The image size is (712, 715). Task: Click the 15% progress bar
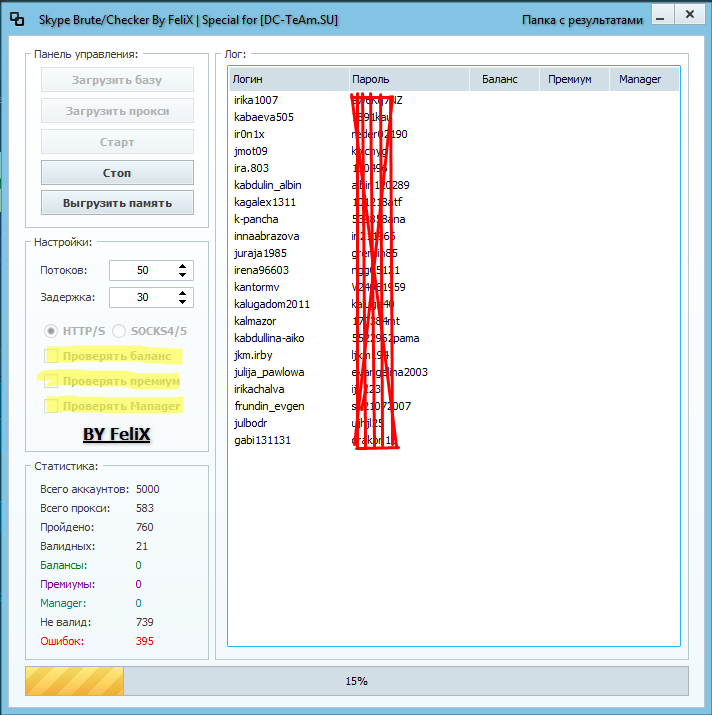point(357,681)
